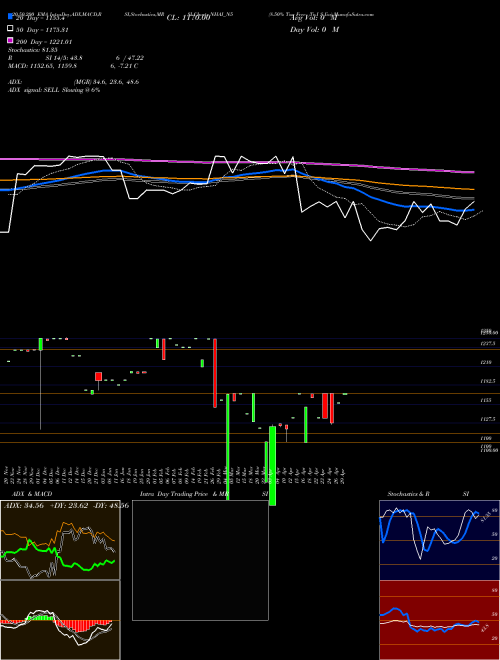Click the 'Stochastics & RSI' panel title
The height and width of the screenshot is (660, 500).
point(428,494)
